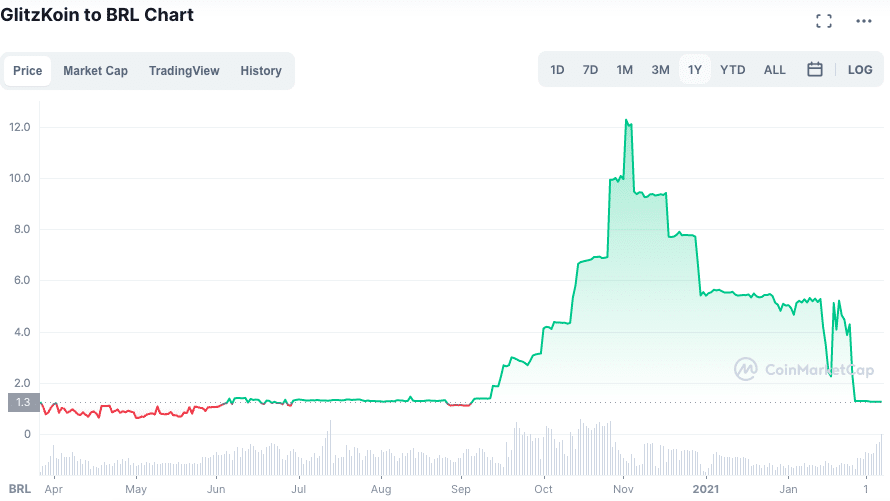Choose the YTD time range

click(x=732, y=70)
